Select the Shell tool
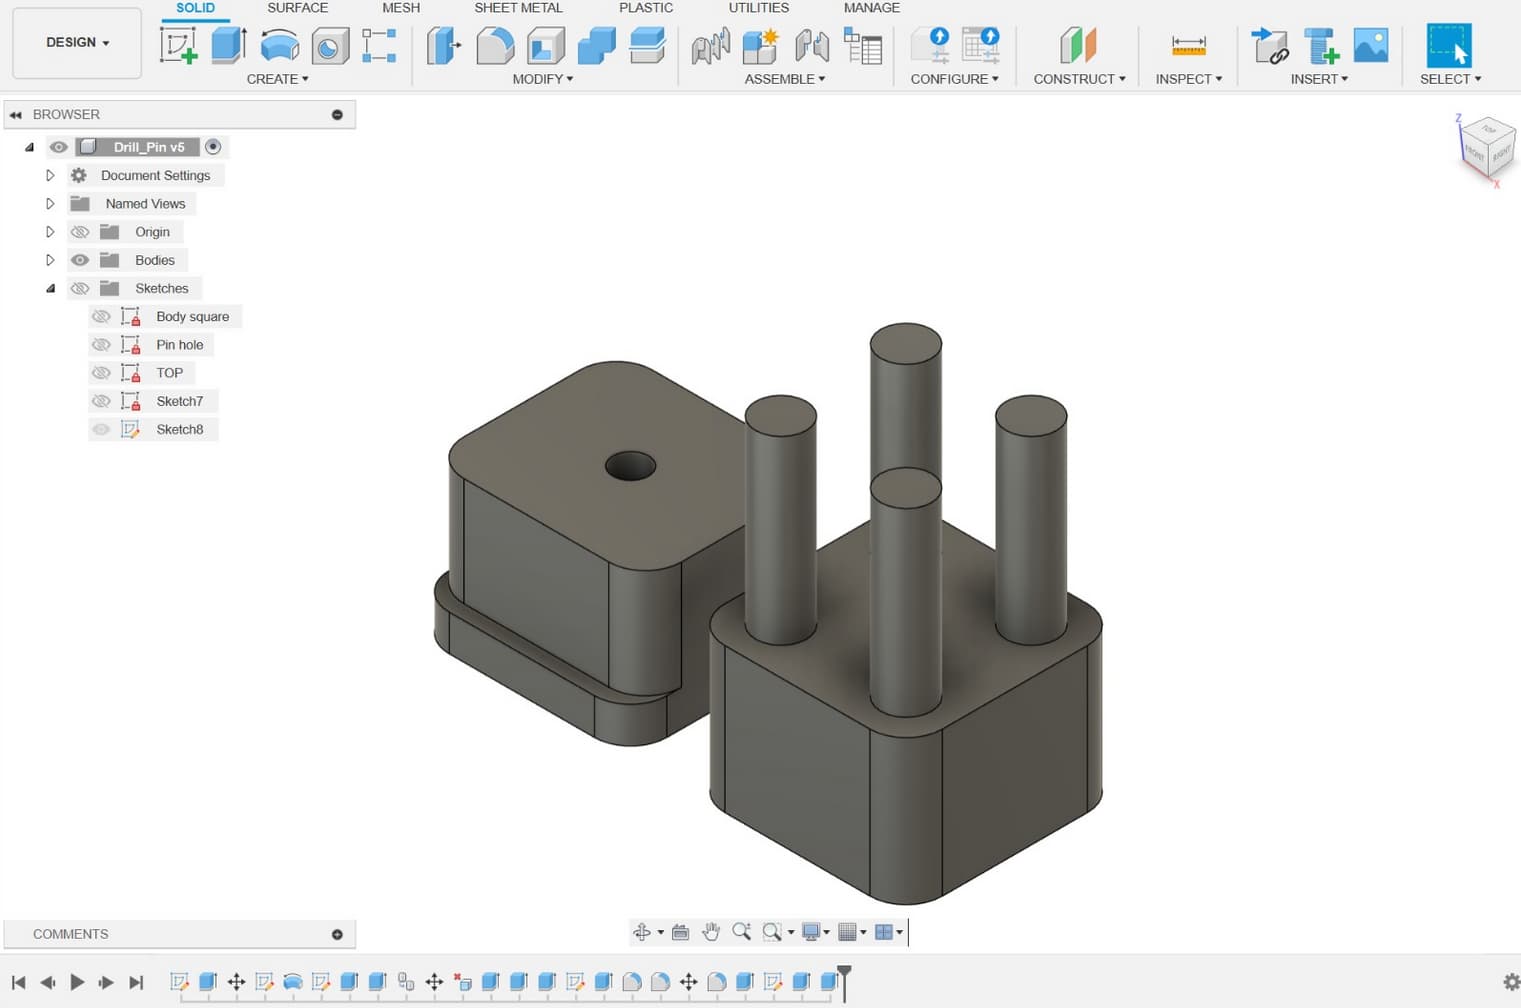Viewport: 1521px width, 1008px height. tap(545, 46)
